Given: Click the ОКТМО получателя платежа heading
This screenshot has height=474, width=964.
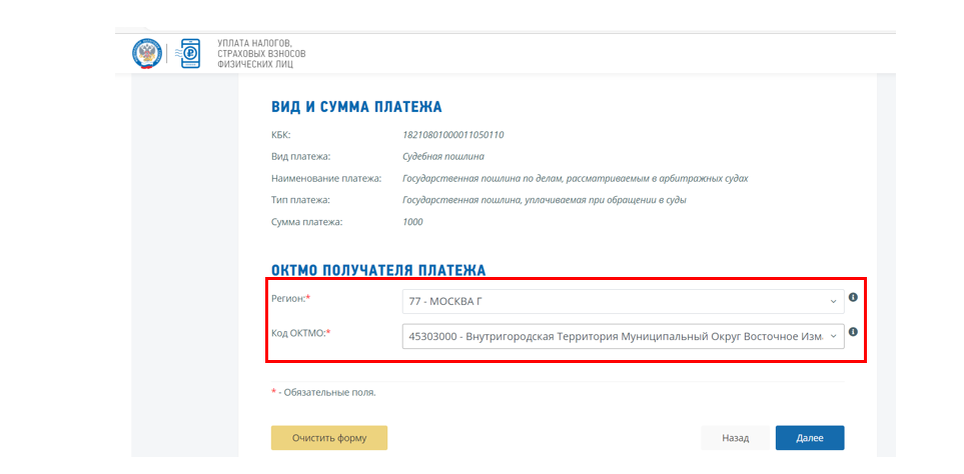Looking at the screenshot, I should pos(378,270).
